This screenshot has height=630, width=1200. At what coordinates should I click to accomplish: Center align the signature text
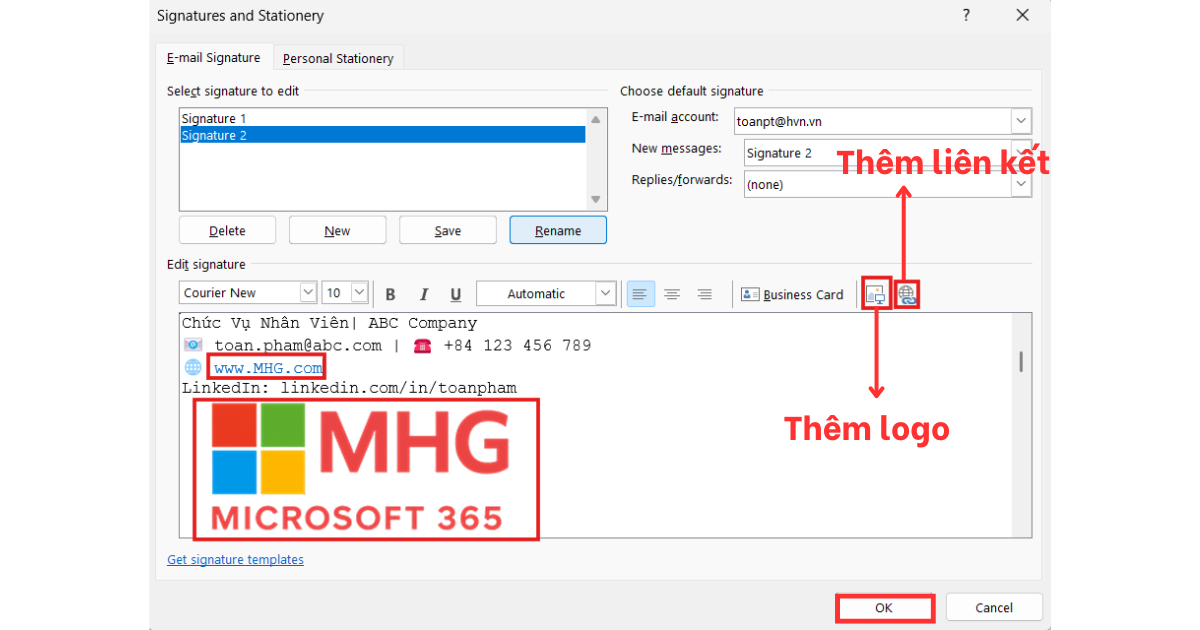click(672, 294)
